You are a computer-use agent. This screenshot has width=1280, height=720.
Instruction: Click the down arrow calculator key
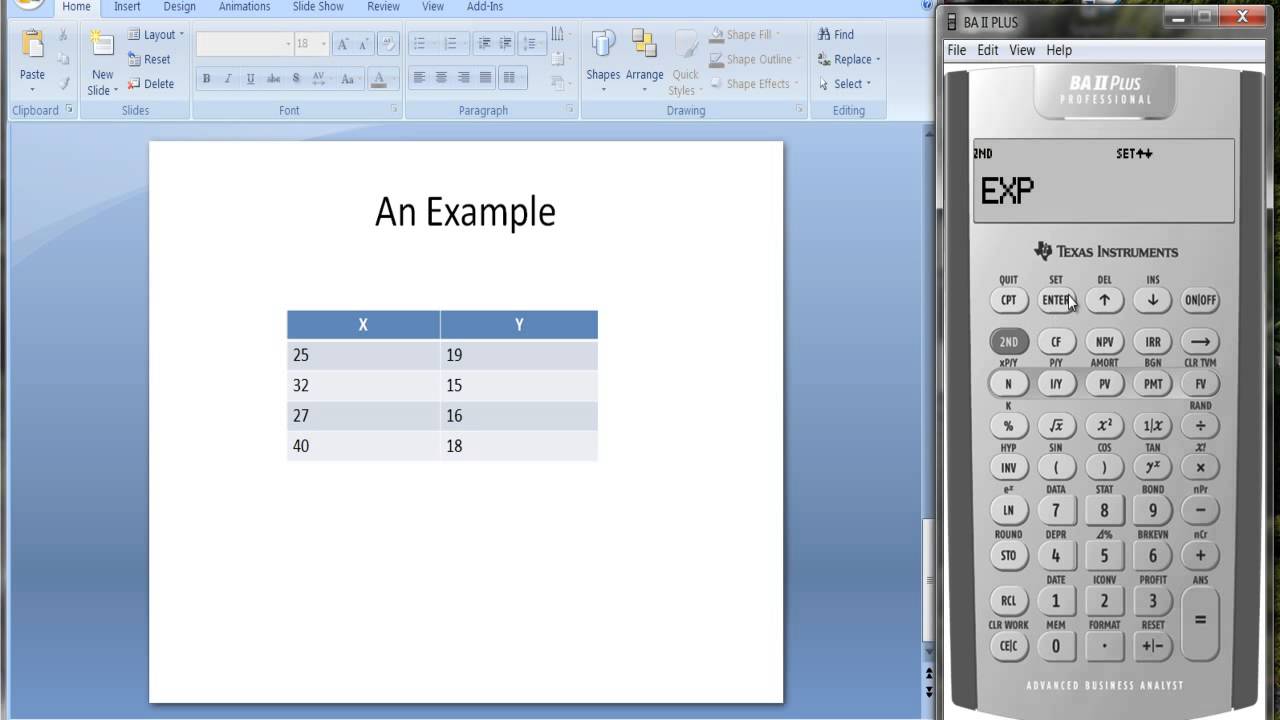[1152, 300]
